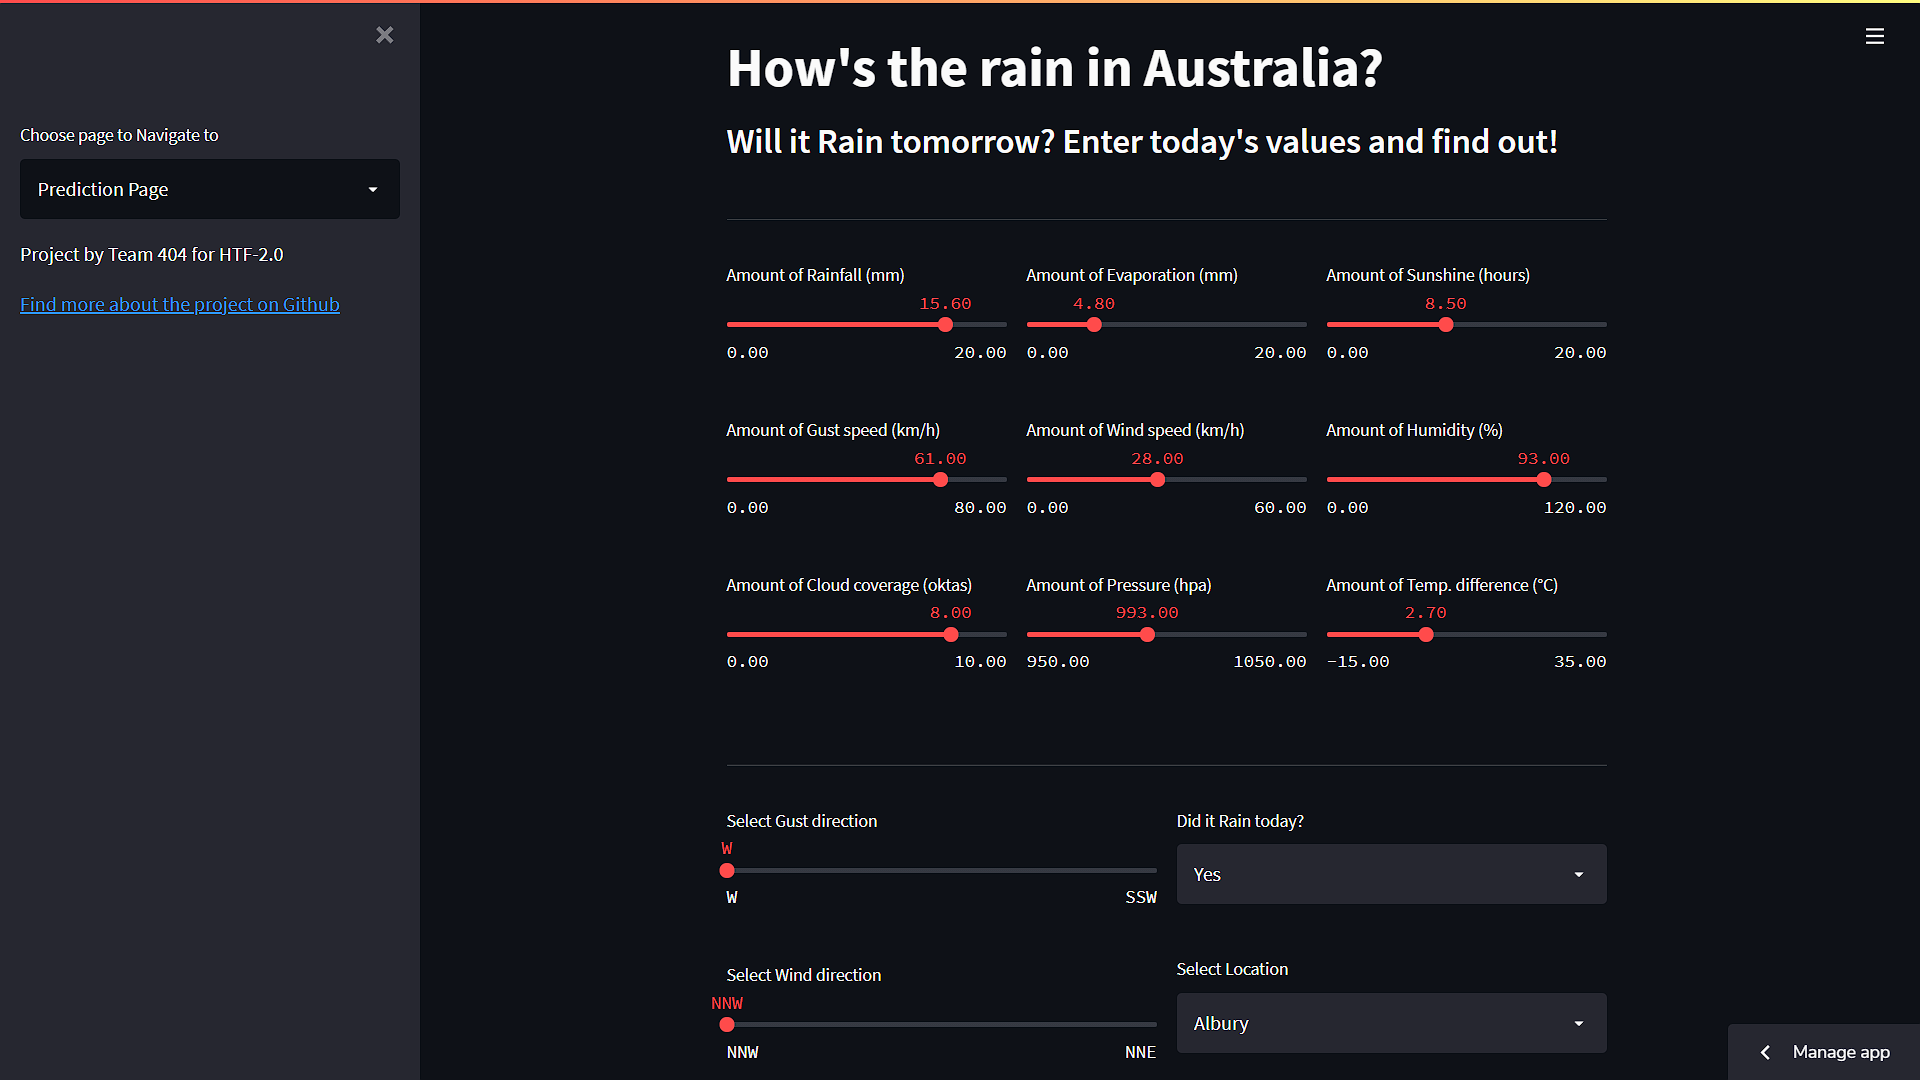
Task: Adjust the Pressure slider
Action: (1147, 634)
